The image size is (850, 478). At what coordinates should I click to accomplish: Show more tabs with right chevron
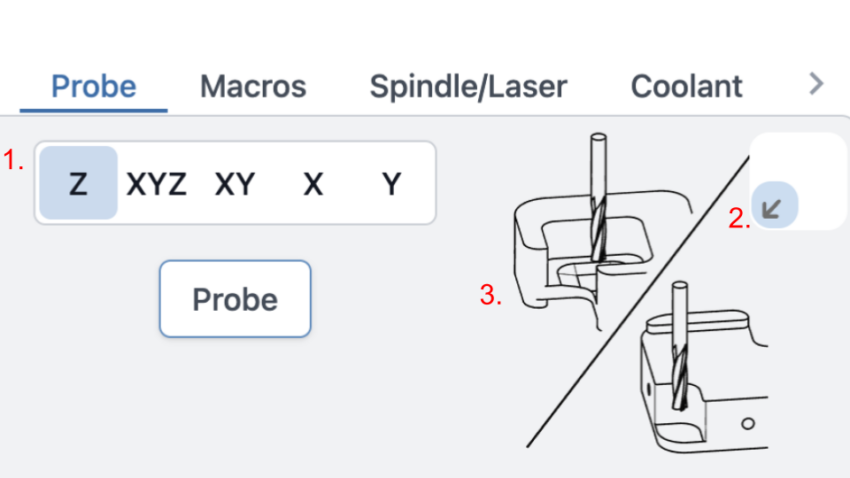pos(816,84)
